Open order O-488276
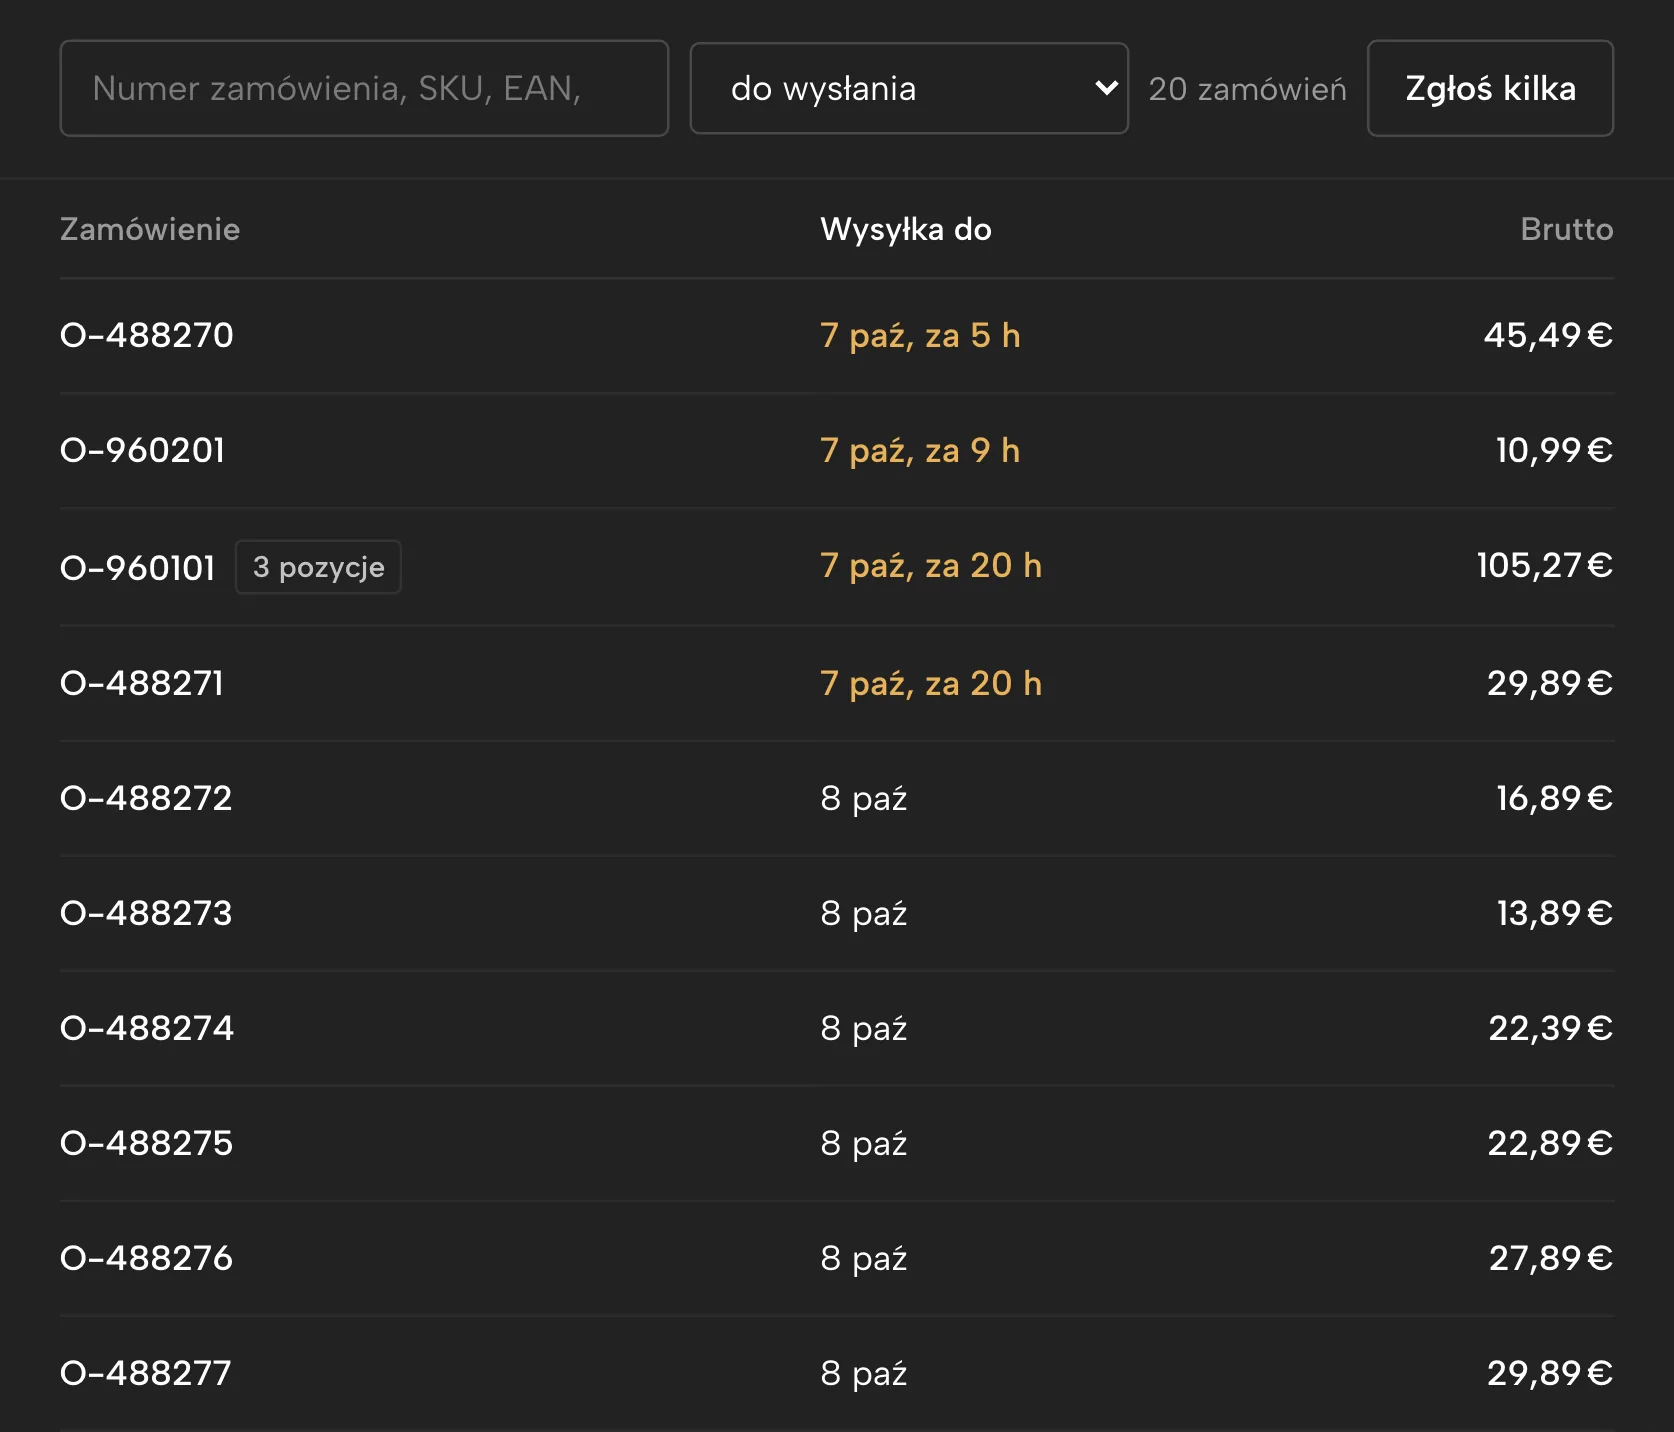This screenshot has width=1674, height=1432. coord(147,1258)
